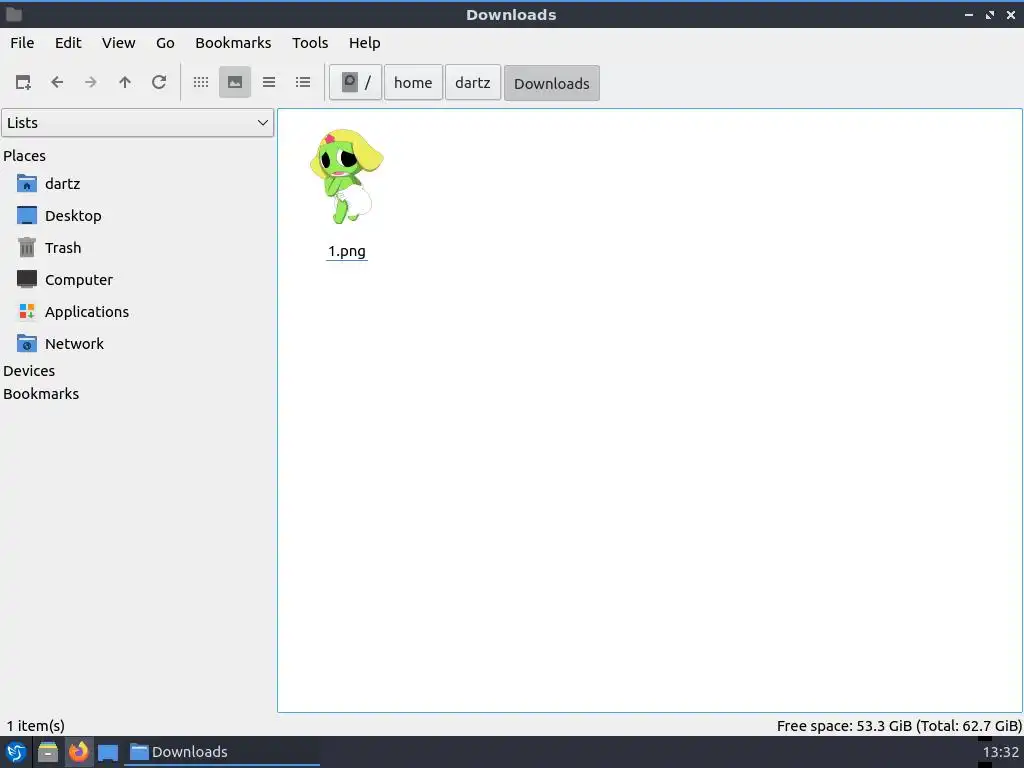This screenshot has height=768, width=1024.
Task: Open the Lubuntu start menu
Action: click(16, 752)
